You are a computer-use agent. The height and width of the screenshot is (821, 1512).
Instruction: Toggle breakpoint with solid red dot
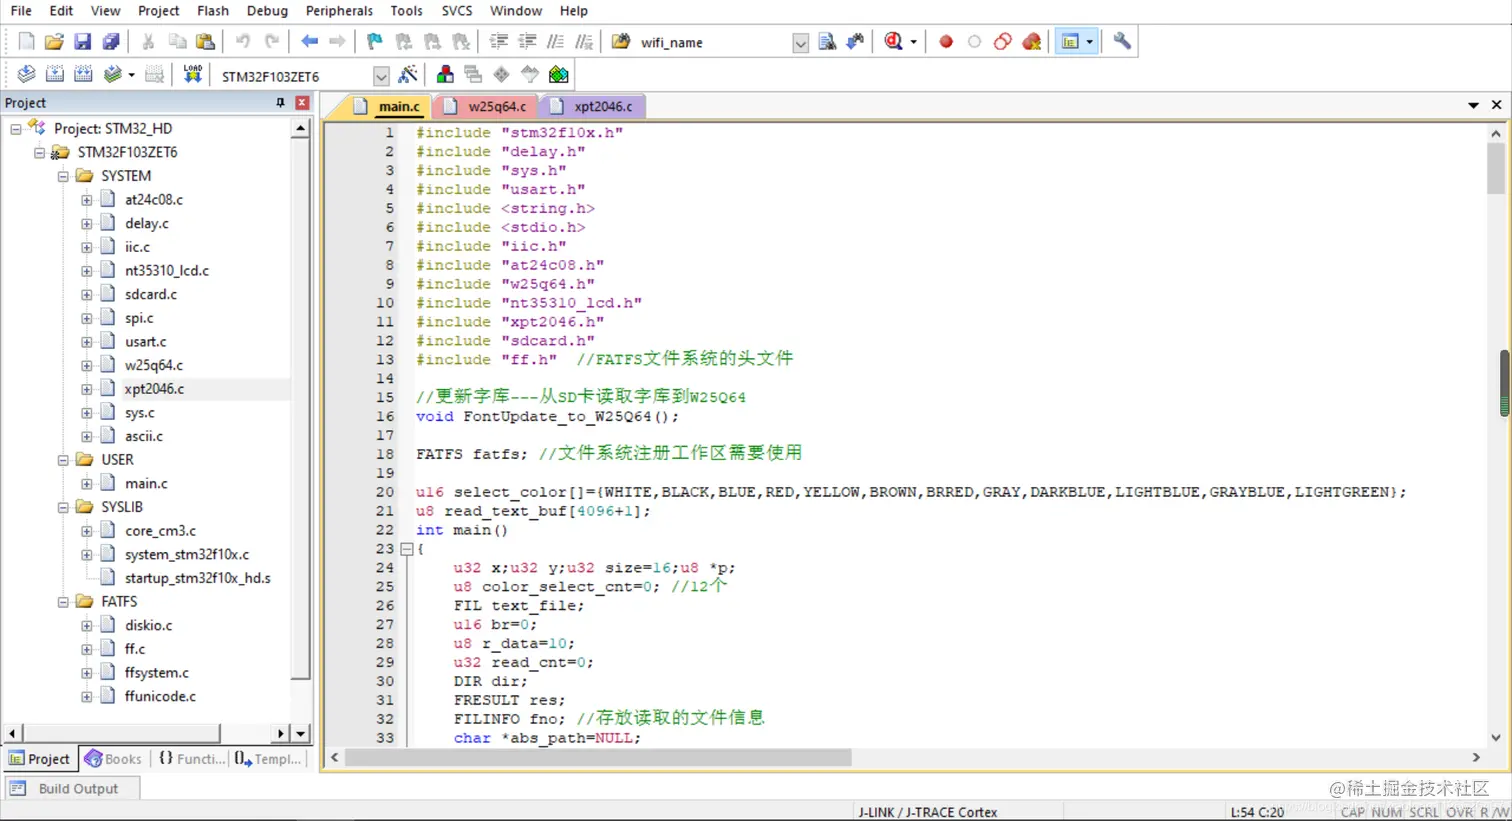tap(946, 42)
